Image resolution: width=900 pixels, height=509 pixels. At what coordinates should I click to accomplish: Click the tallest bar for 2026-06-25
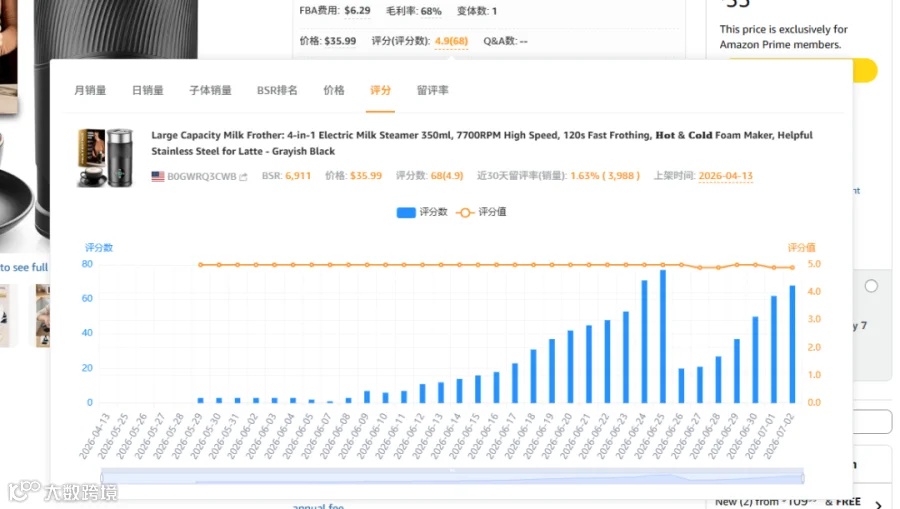[x=662, y=336]
